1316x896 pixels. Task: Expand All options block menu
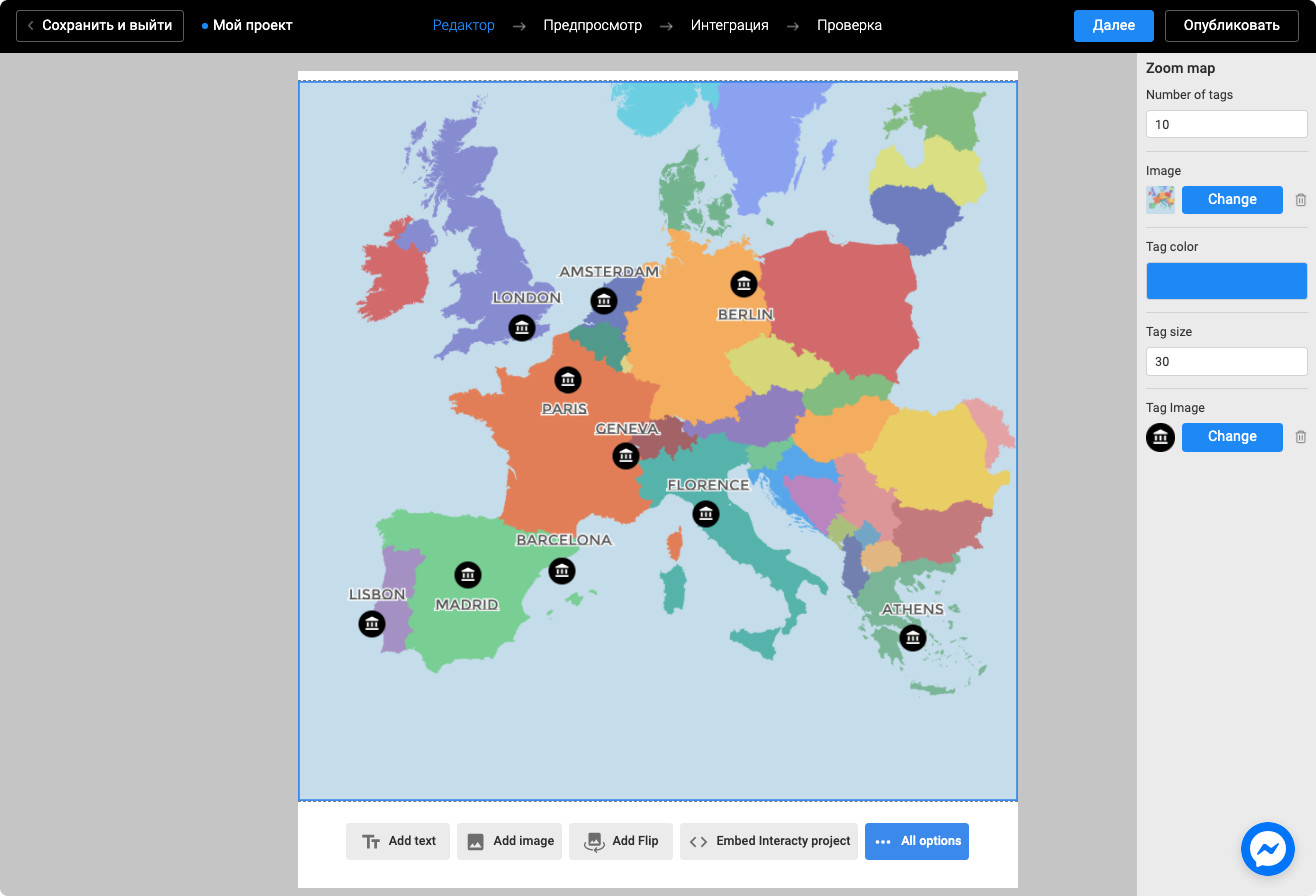(917, 841)
